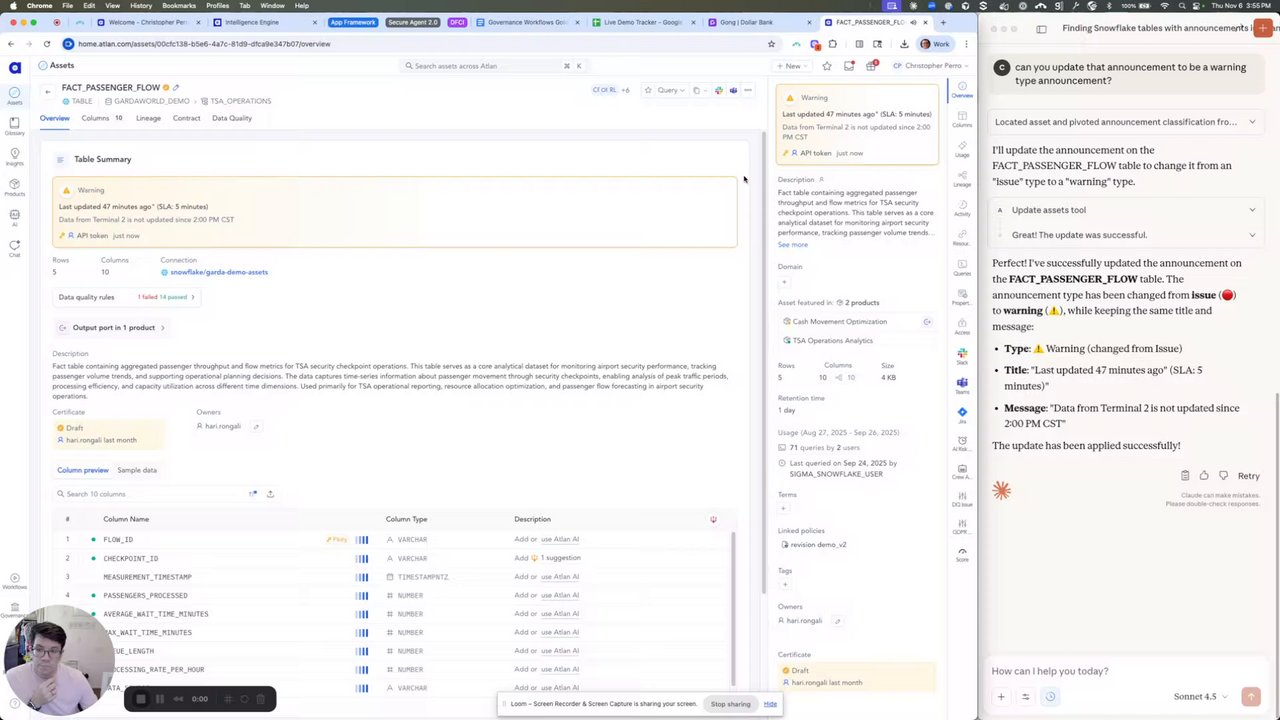Share the asset via the Slack icon
This screenshot has height=720, width=1280.
tap(718, 90)
